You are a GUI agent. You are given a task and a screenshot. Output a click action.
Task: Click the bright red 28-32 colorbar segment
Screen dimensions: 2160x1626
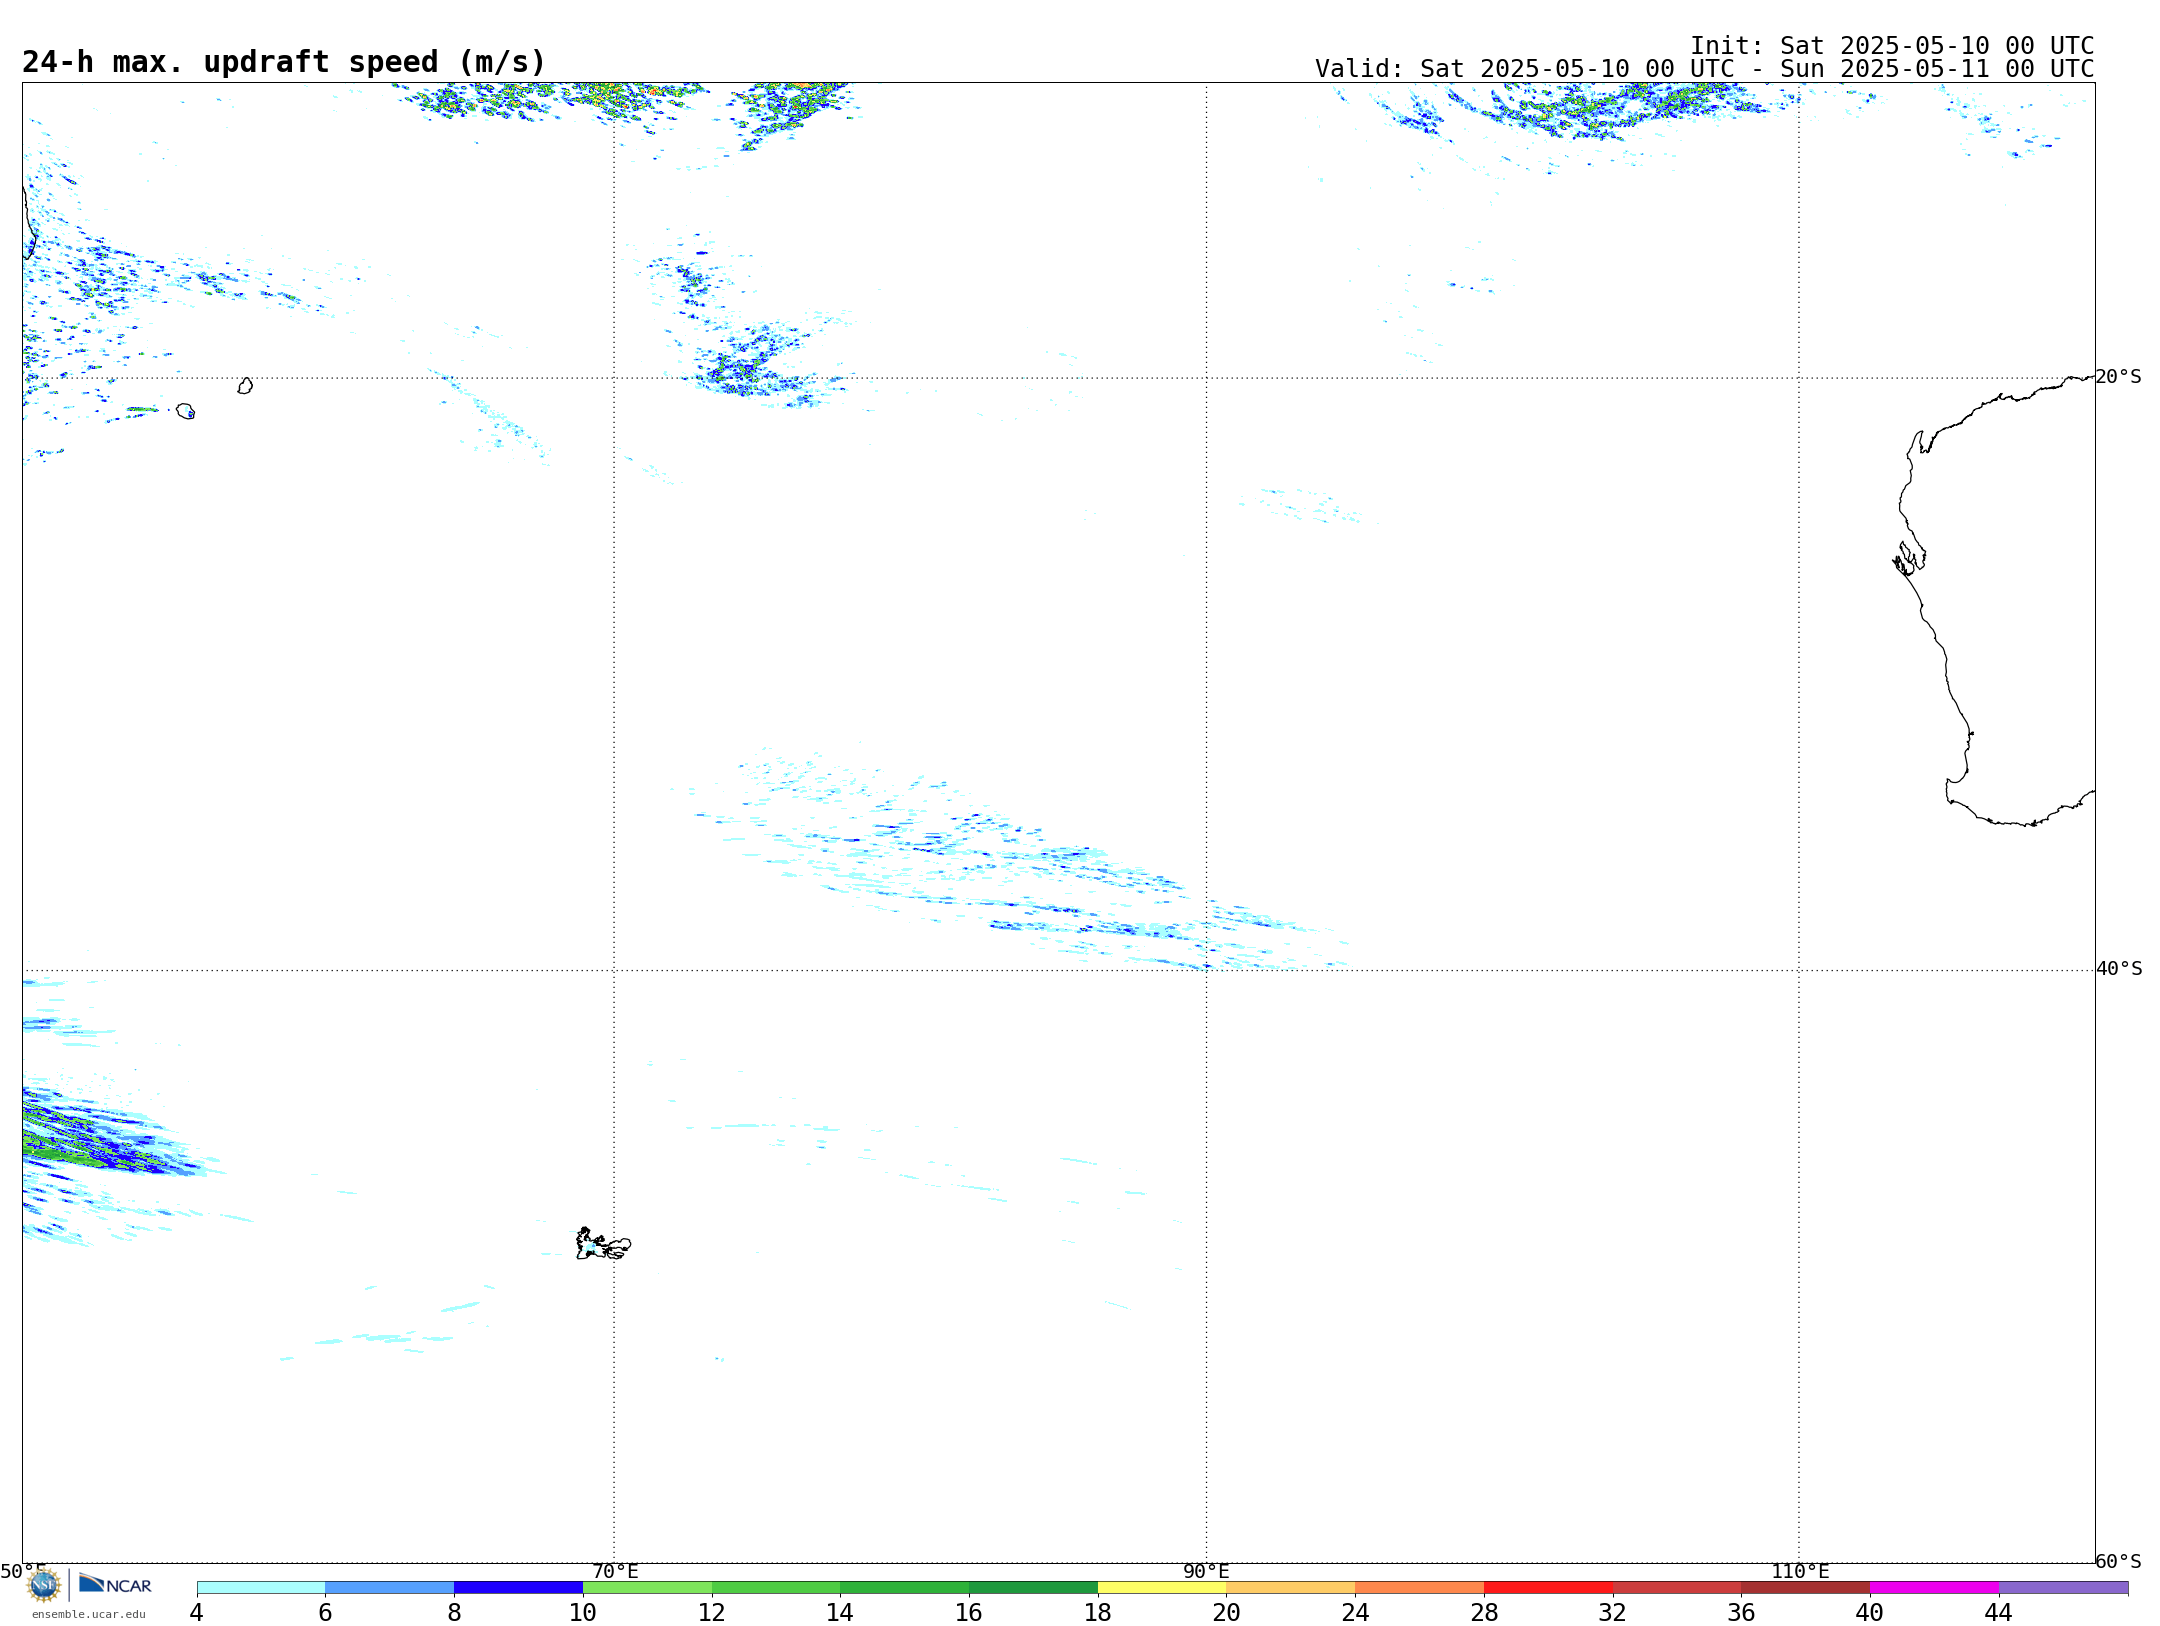click(1548, 1587)
